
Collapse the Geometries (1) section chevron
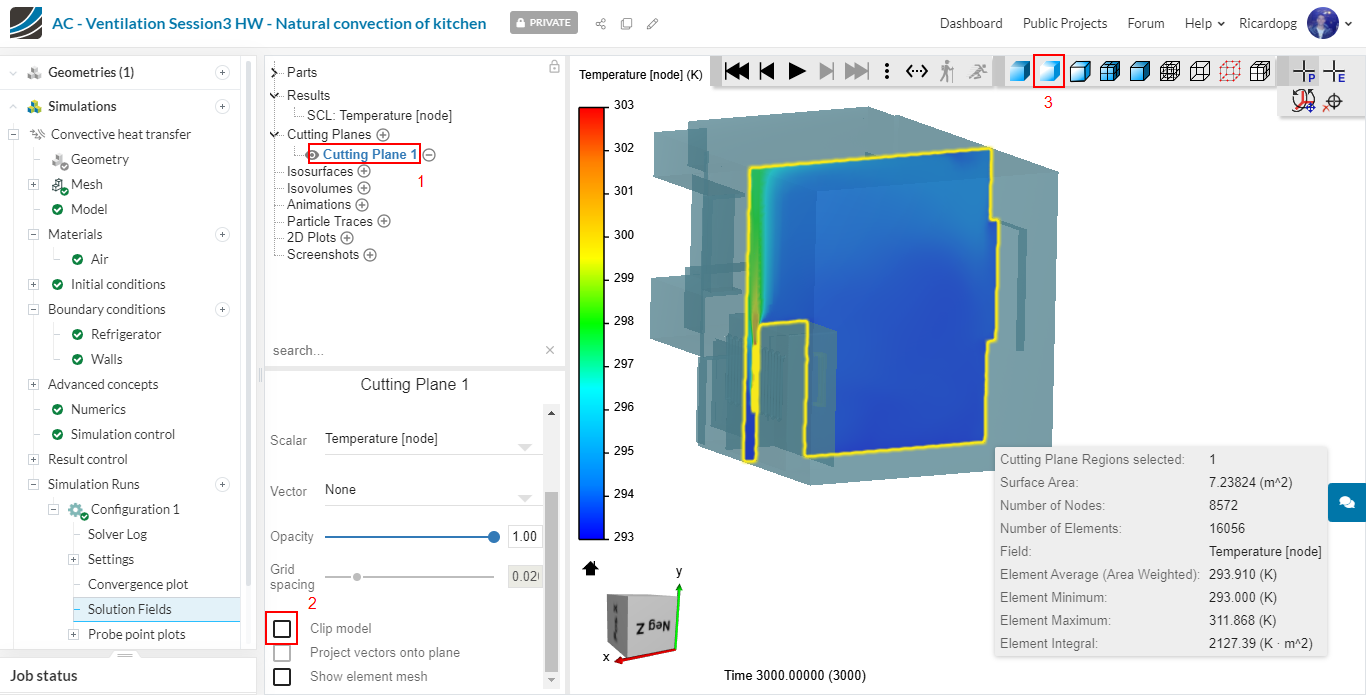click(14, 73)
